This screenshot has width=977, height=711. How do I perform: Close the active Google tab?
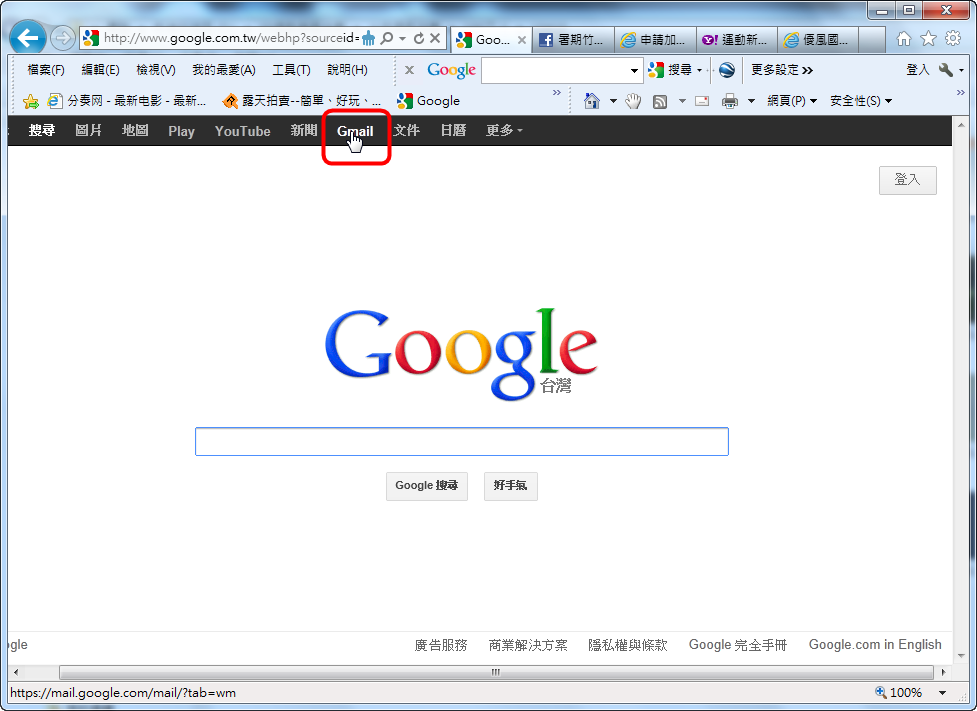[x=522, y=40]
